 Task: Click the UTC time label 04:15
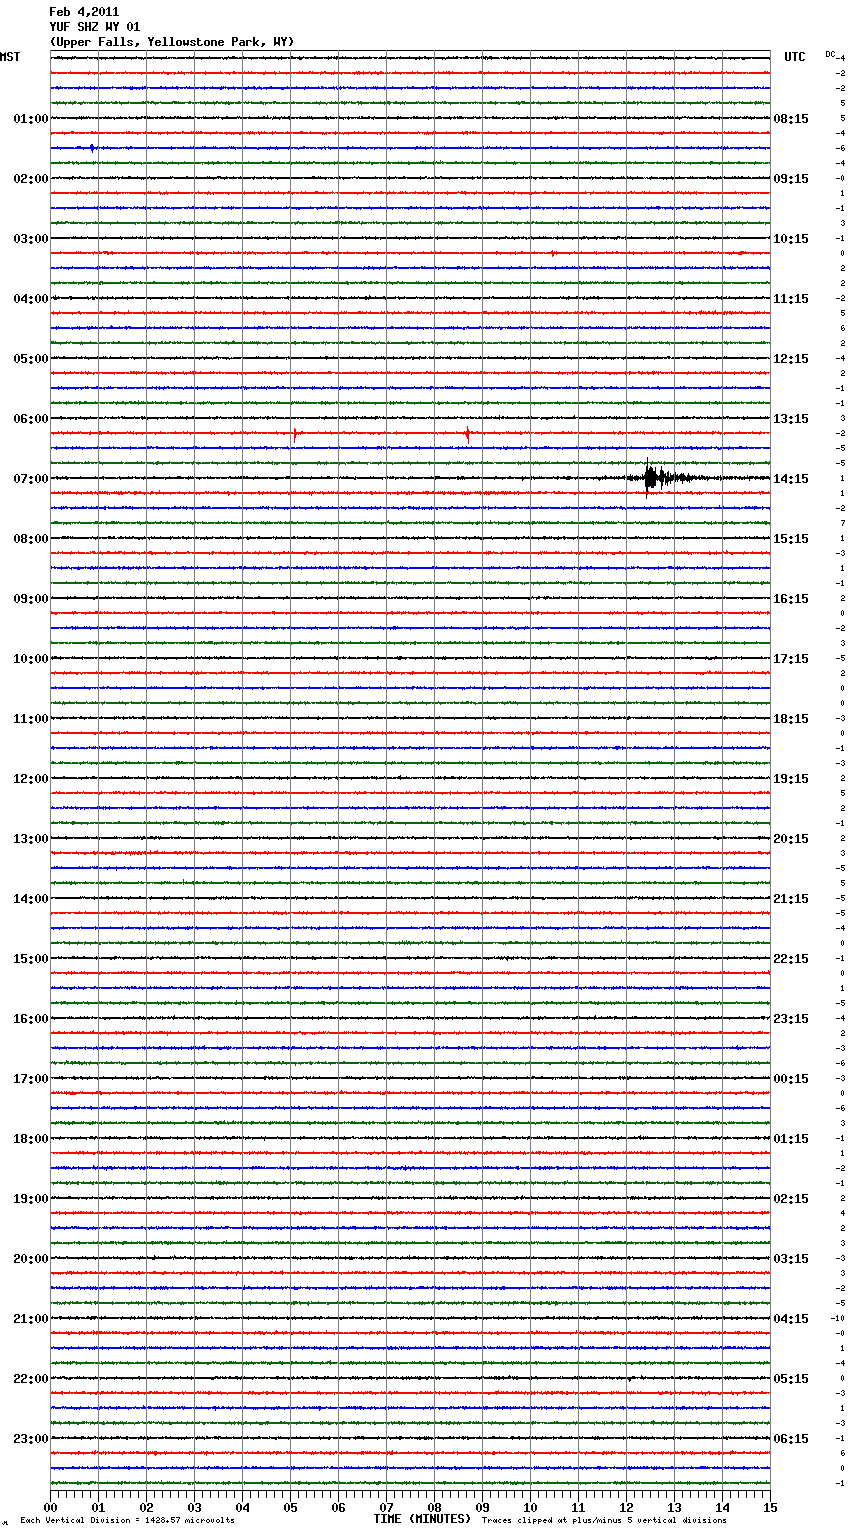click(x=791, y=1319)
